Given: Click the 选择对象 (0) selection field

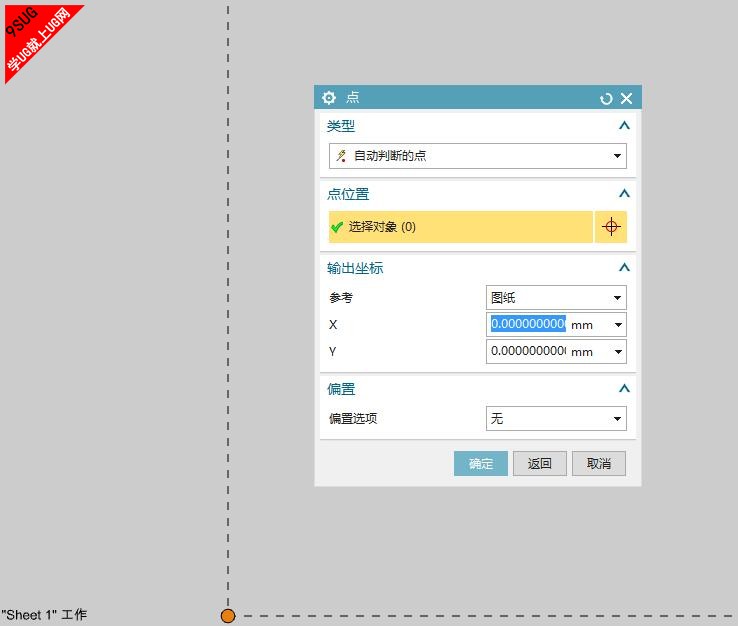Looking at the screenshot, I should [x=460, y=227].
